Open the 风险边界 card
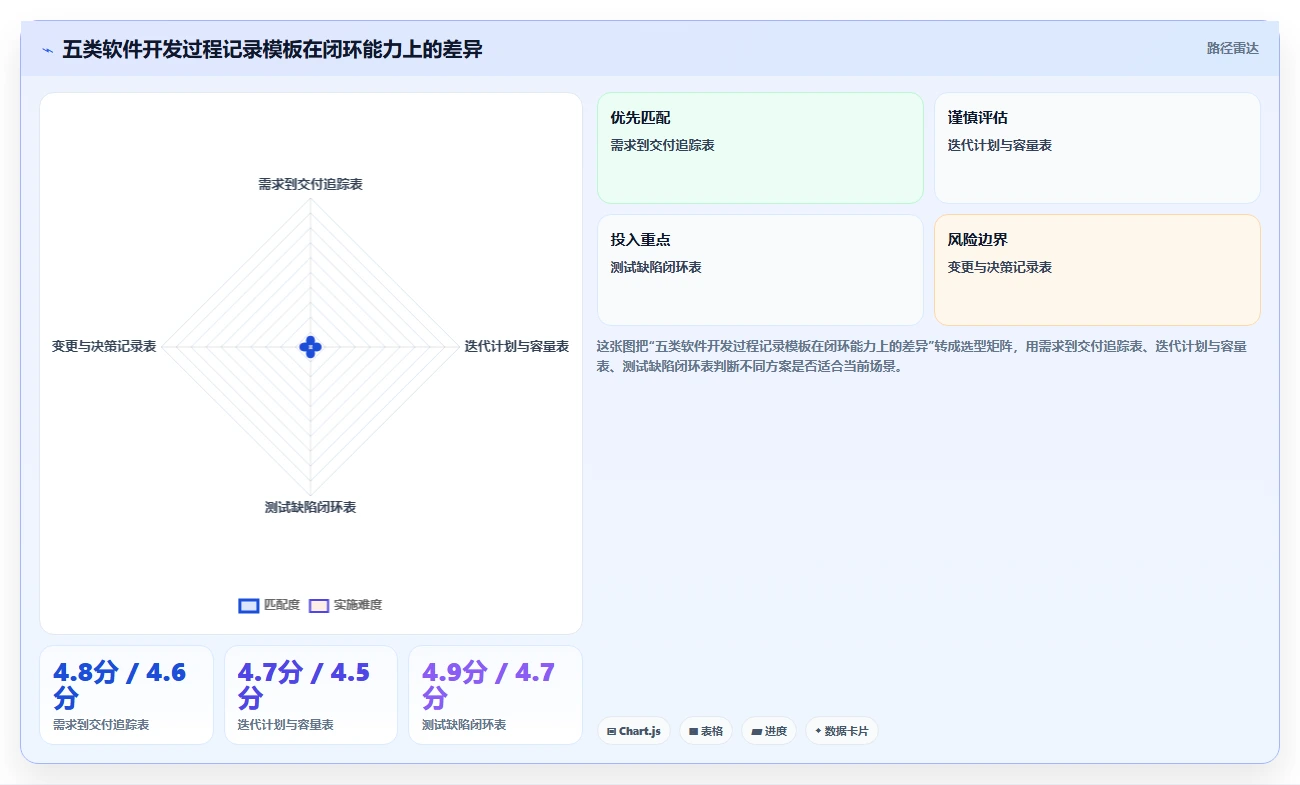 click(1097, 270)
